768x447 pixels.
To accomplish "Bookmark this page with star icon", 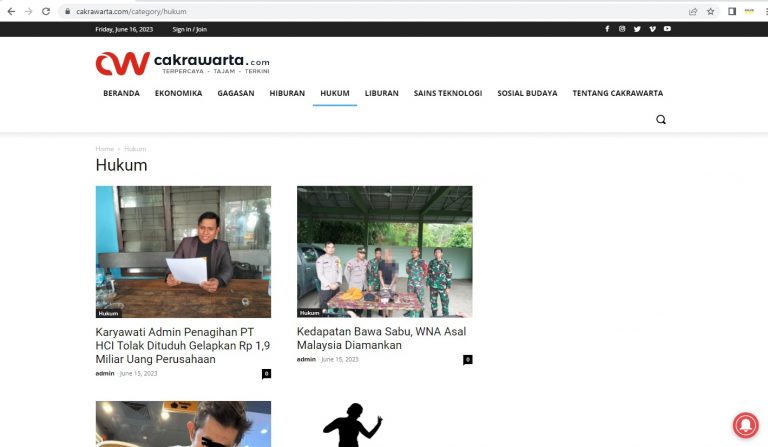I will coord(711,11).
